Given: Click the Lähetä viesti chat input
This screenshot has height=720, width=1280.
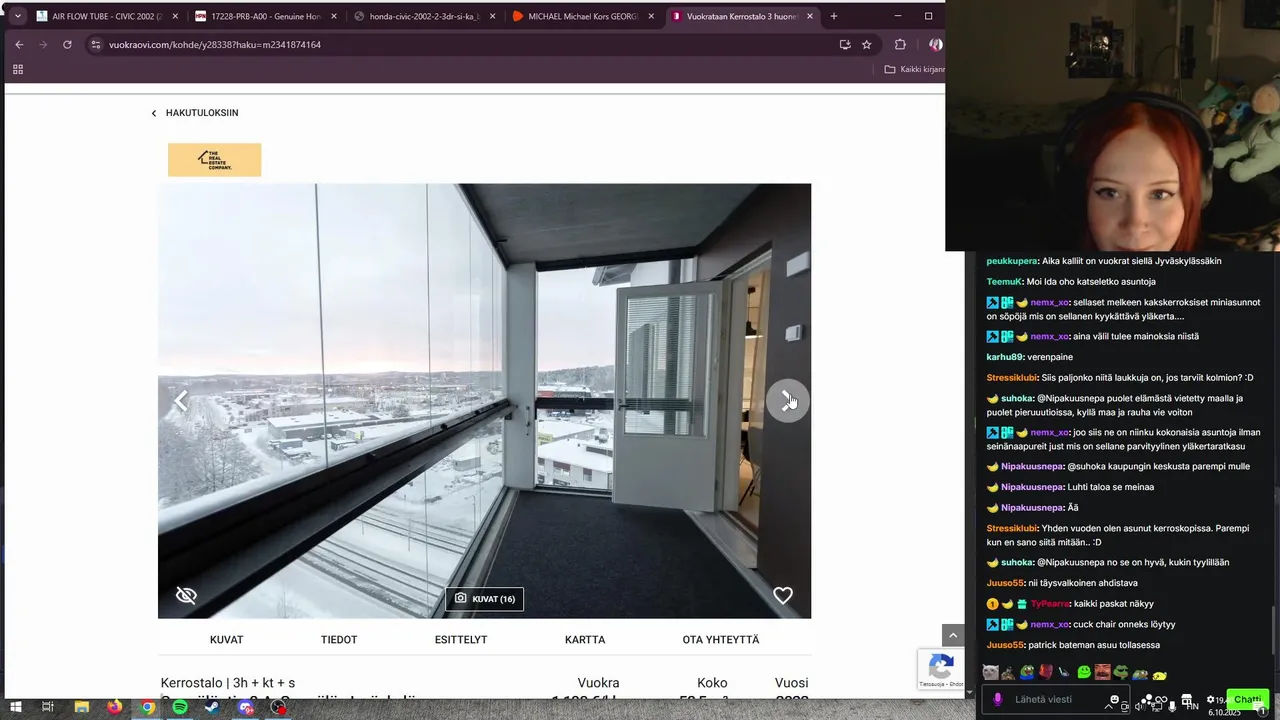Looking at the screenshot, I should (x=1055, y=699).
